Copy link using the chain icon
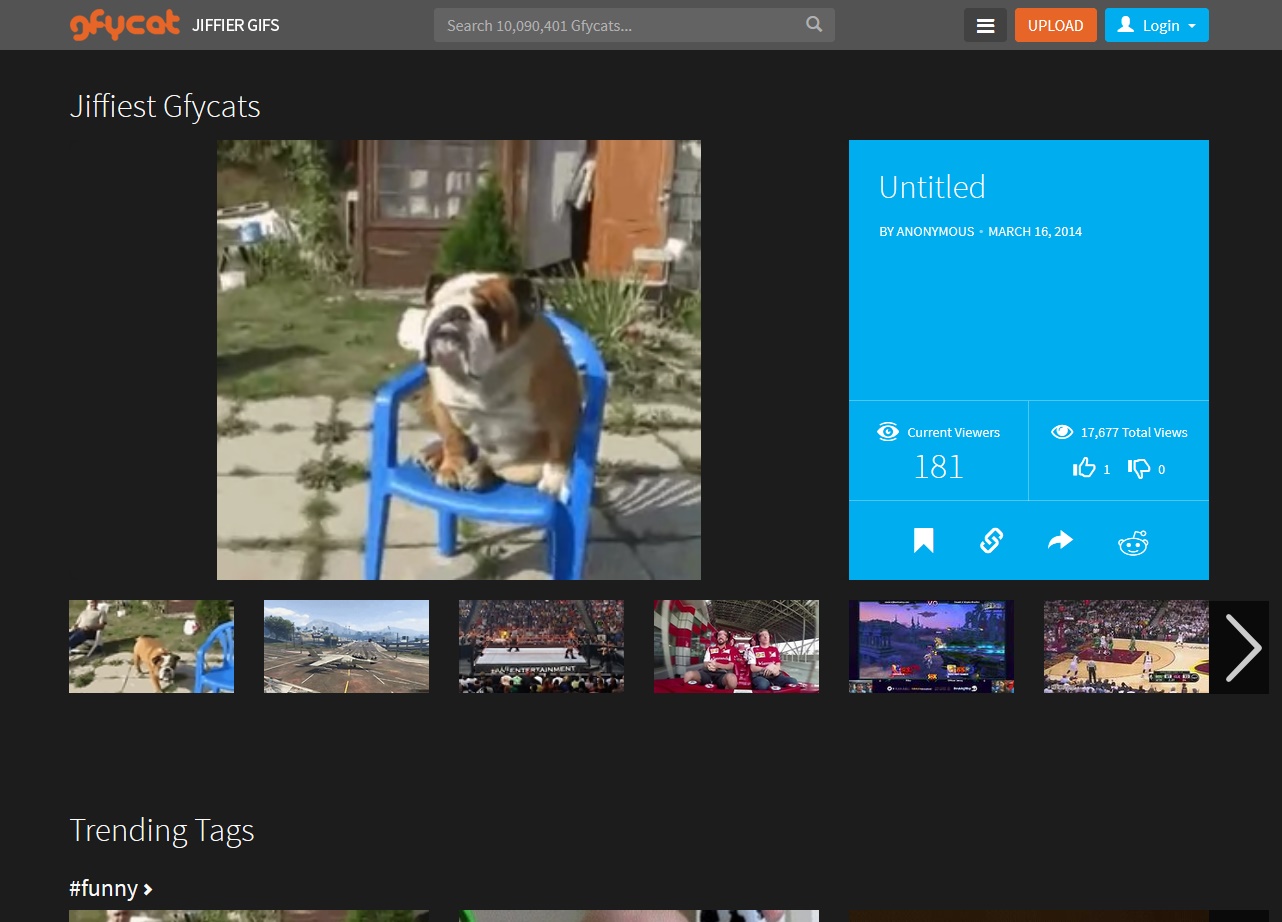The image size is (1282, 922). coord(991,541)
